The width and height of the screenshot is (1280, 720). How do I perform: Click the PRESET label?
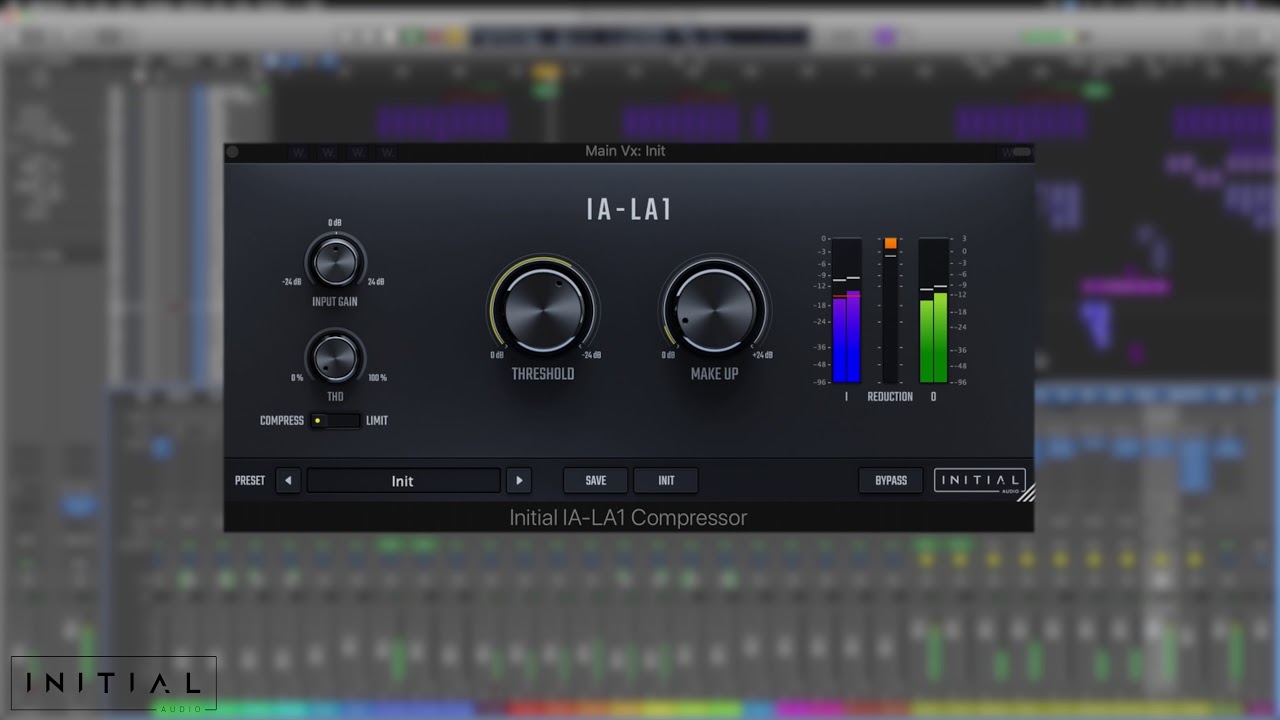[x=250, y=481]
